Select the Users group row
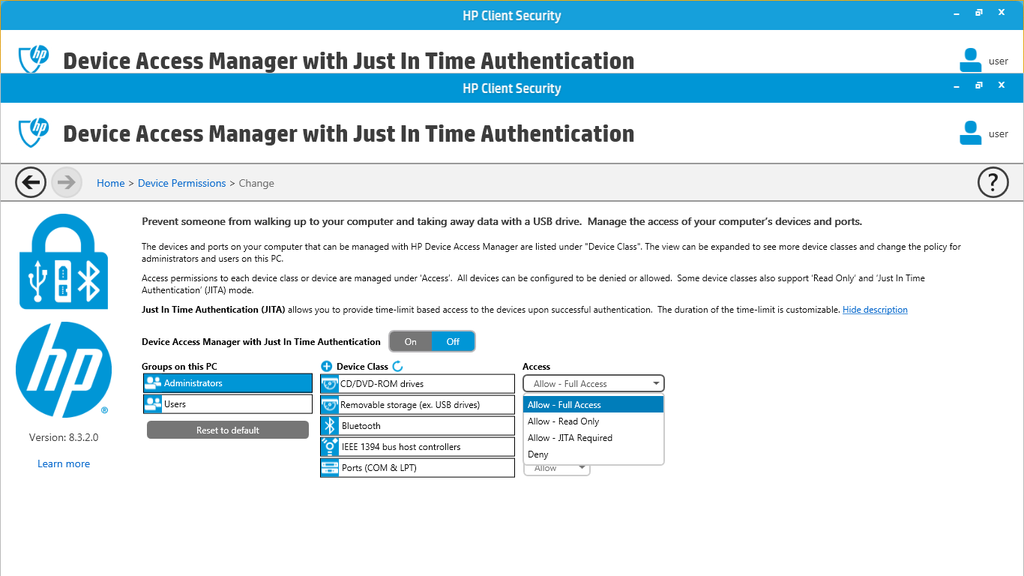Screen dimensions: 1024x576 227,404
